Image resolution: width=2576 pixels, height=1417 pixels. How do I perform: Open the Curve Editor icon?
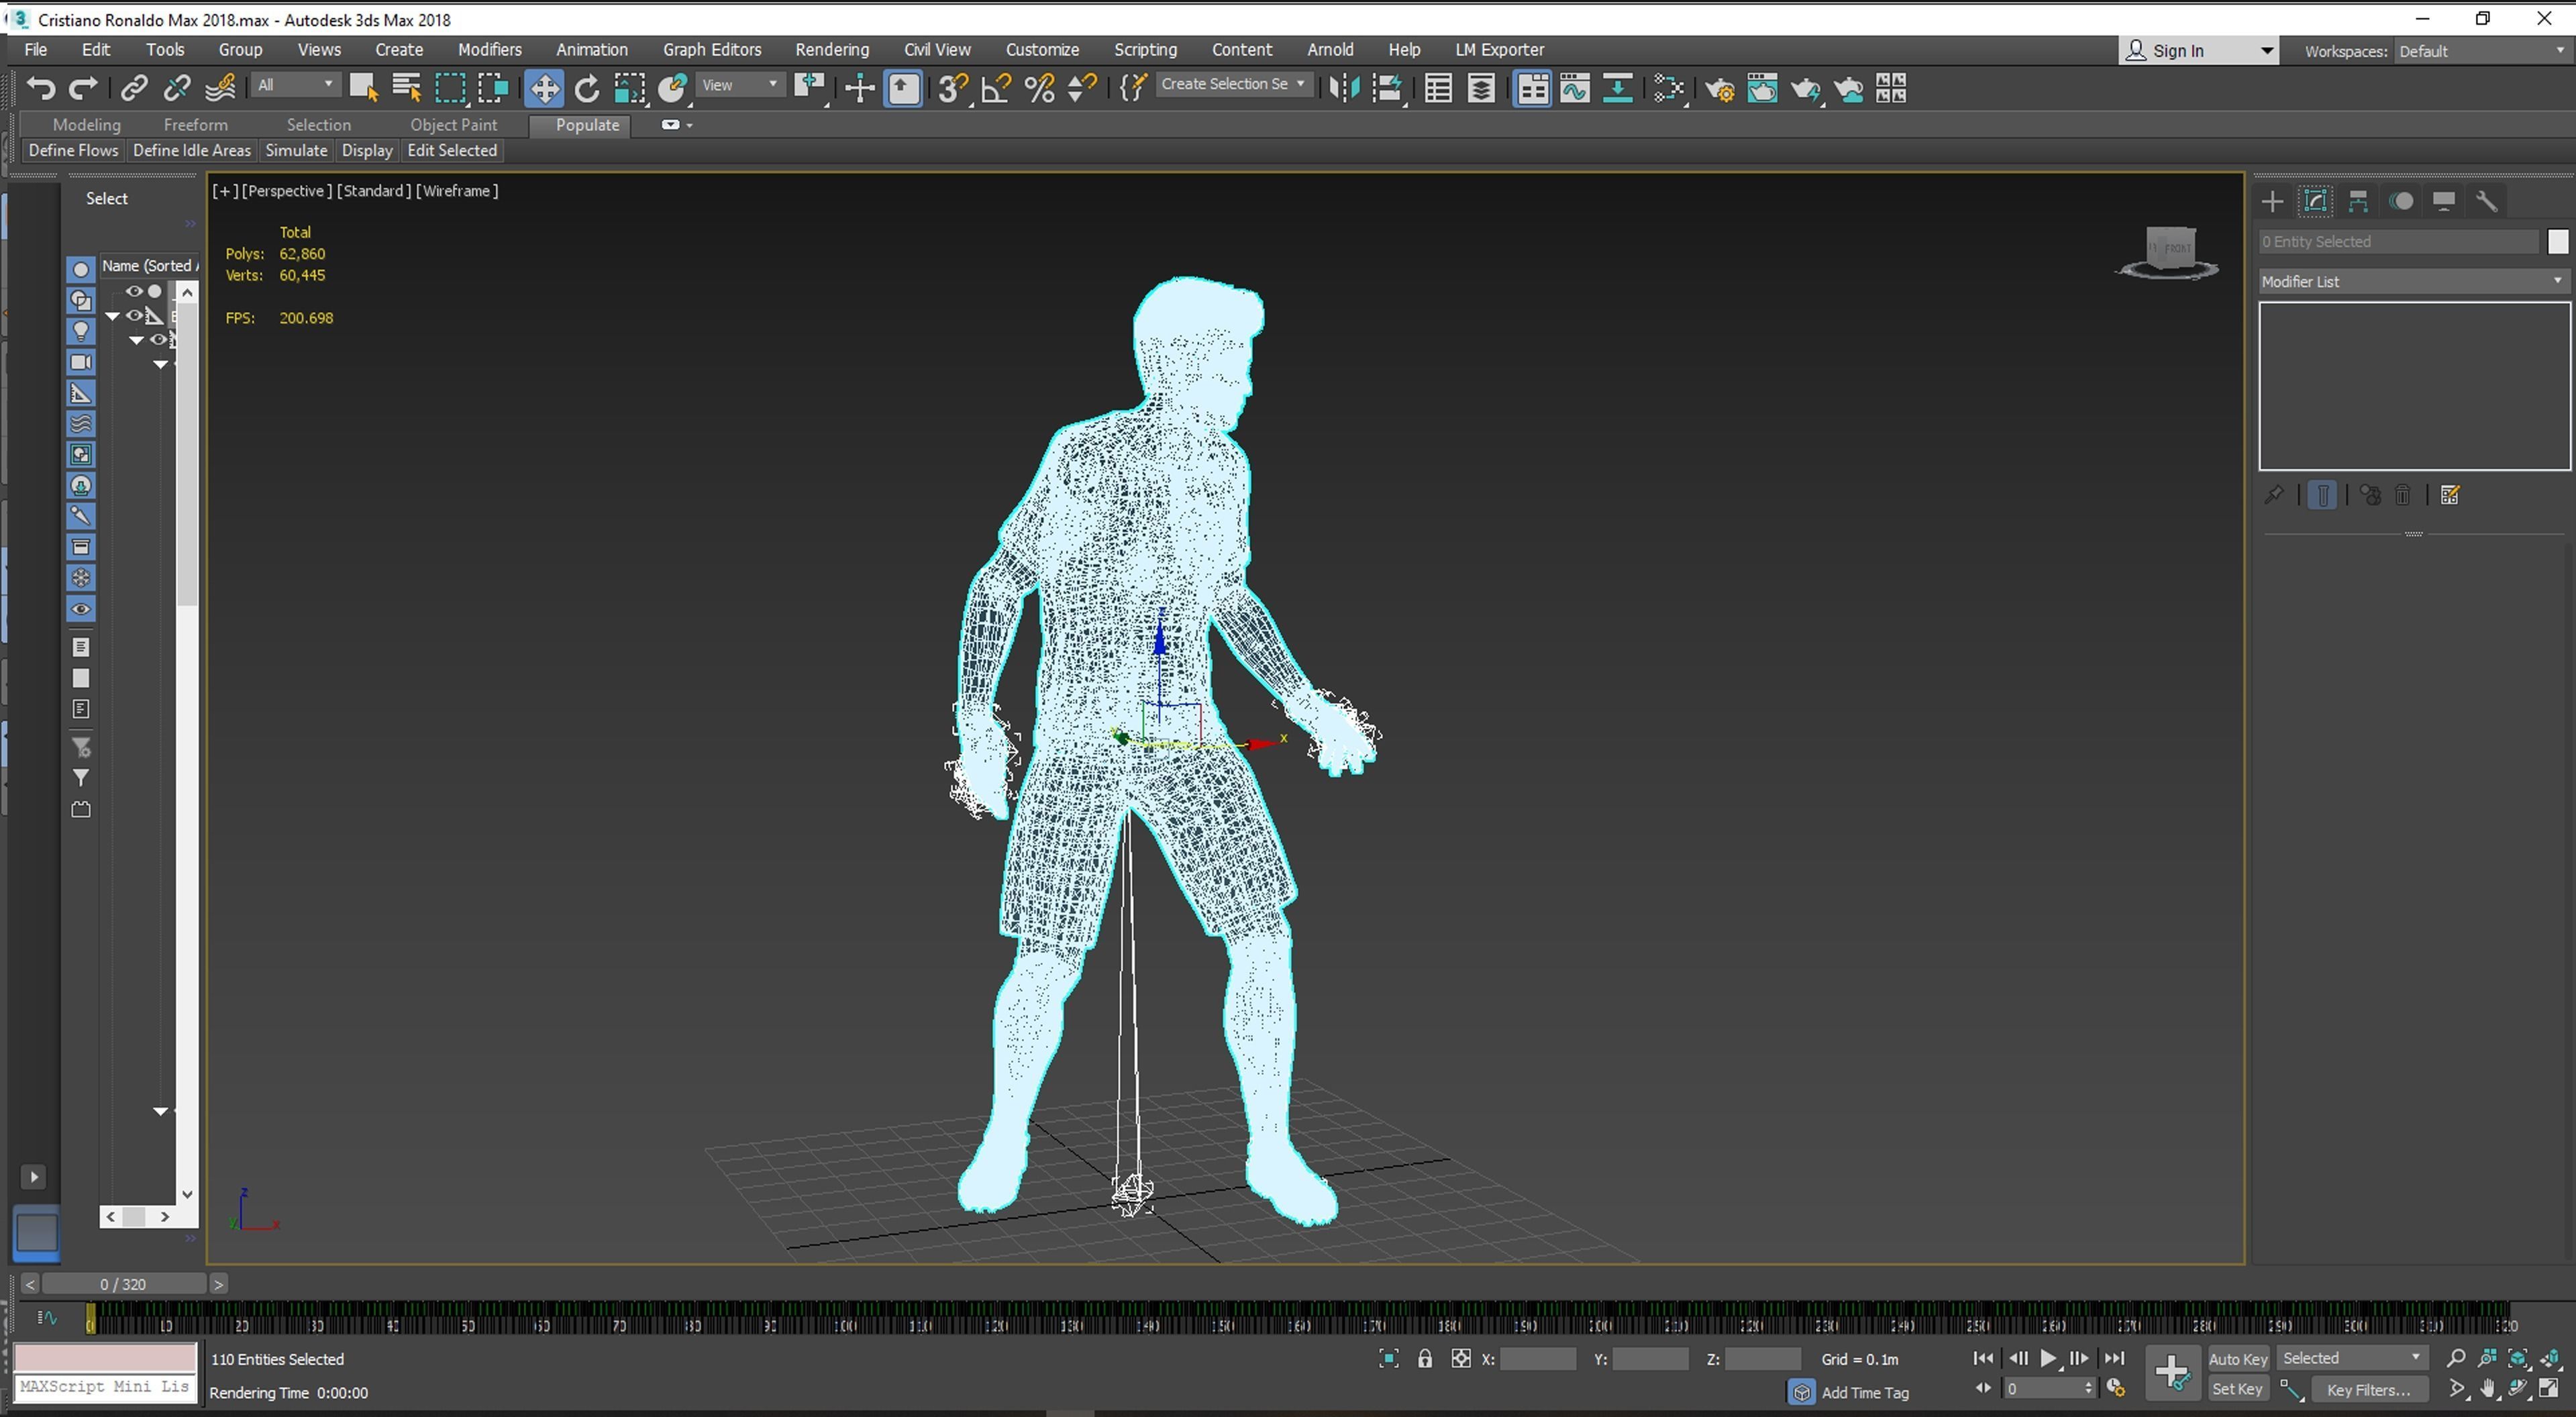pos(1574,89)
